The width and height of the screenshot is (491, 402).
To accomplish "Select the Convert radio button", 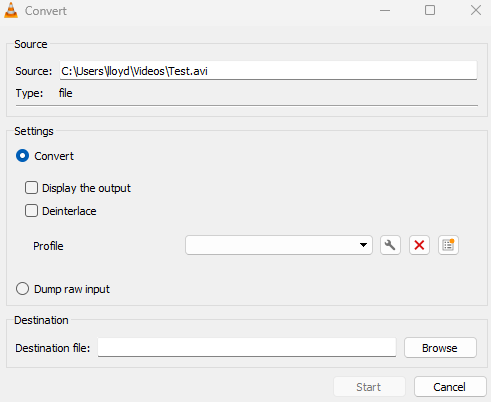I will [x=22, y=156].
